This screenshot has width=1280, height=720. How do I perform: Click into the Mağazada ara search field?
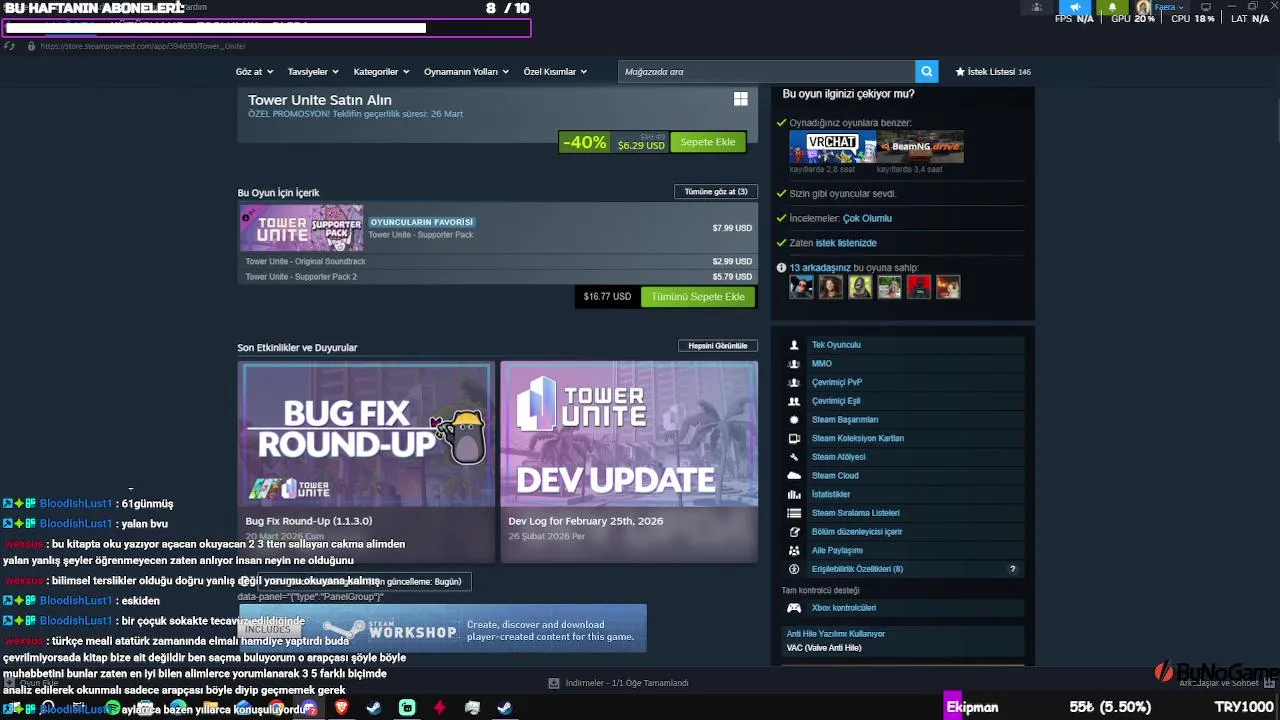767,72
